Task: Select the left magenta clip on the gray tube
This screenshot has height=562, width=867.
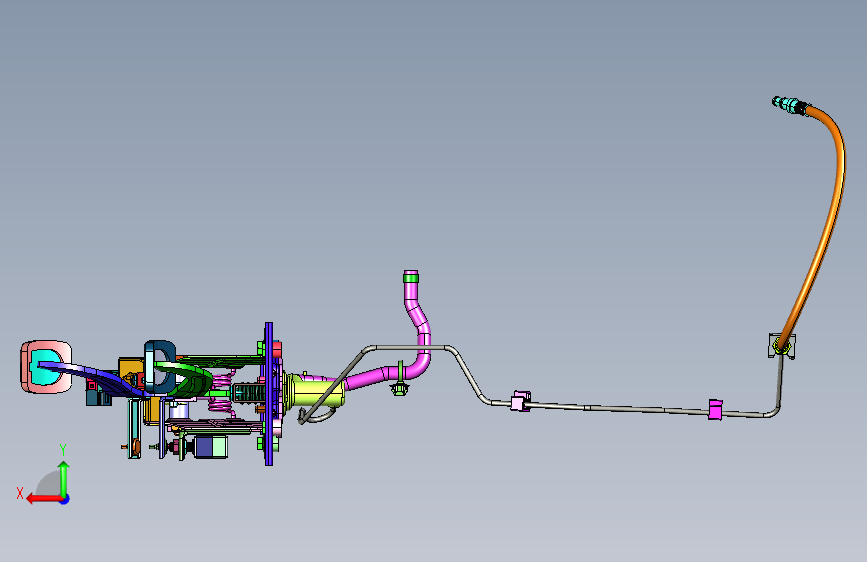Action: point(520,401)
